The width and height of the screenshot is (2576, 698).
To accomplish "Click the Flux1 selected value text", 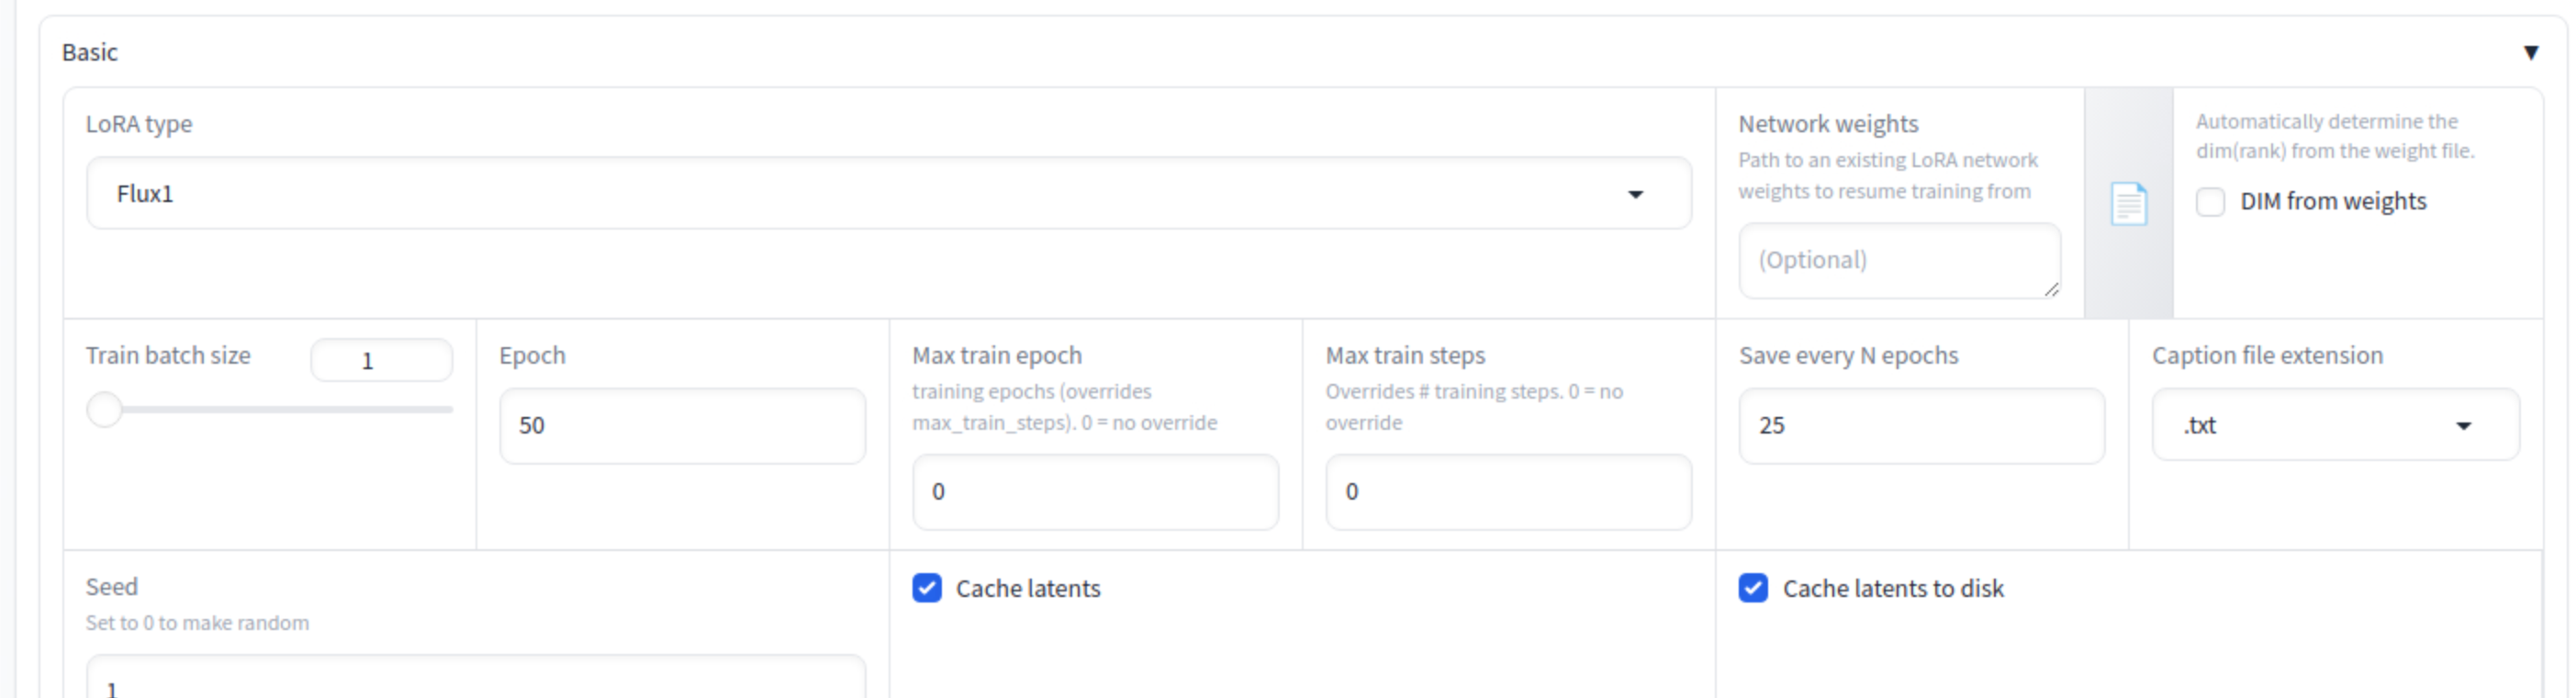I will pos(145,194).
